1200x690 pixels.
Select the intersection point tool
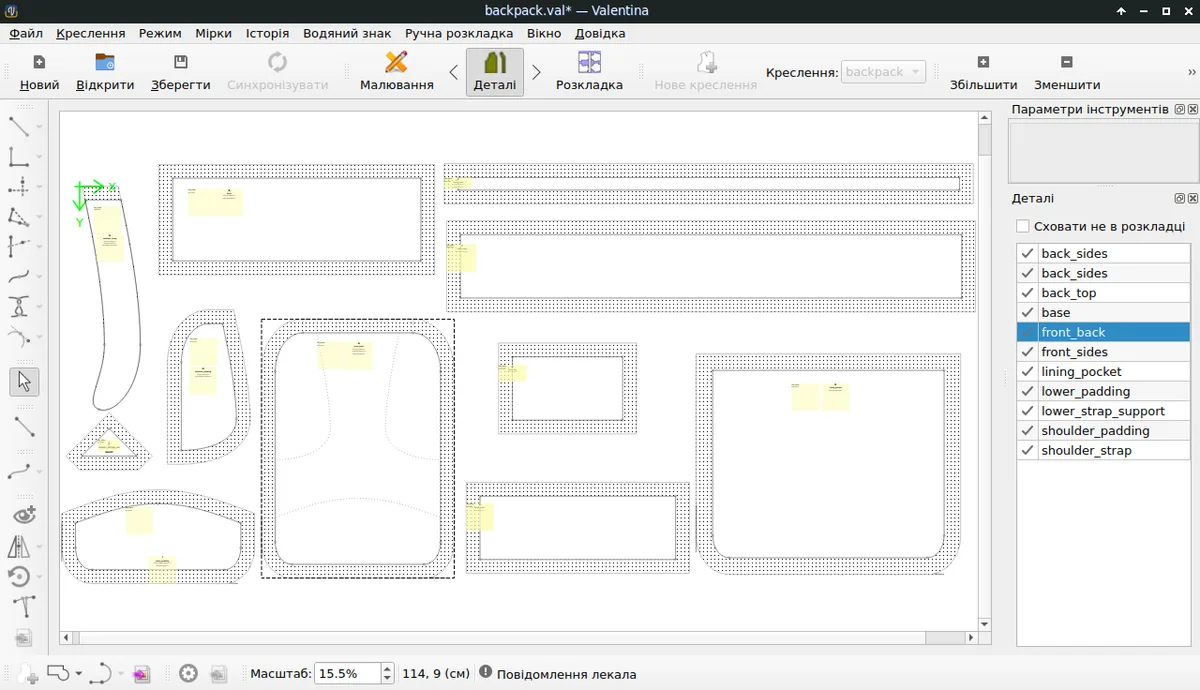click(19, 247)
